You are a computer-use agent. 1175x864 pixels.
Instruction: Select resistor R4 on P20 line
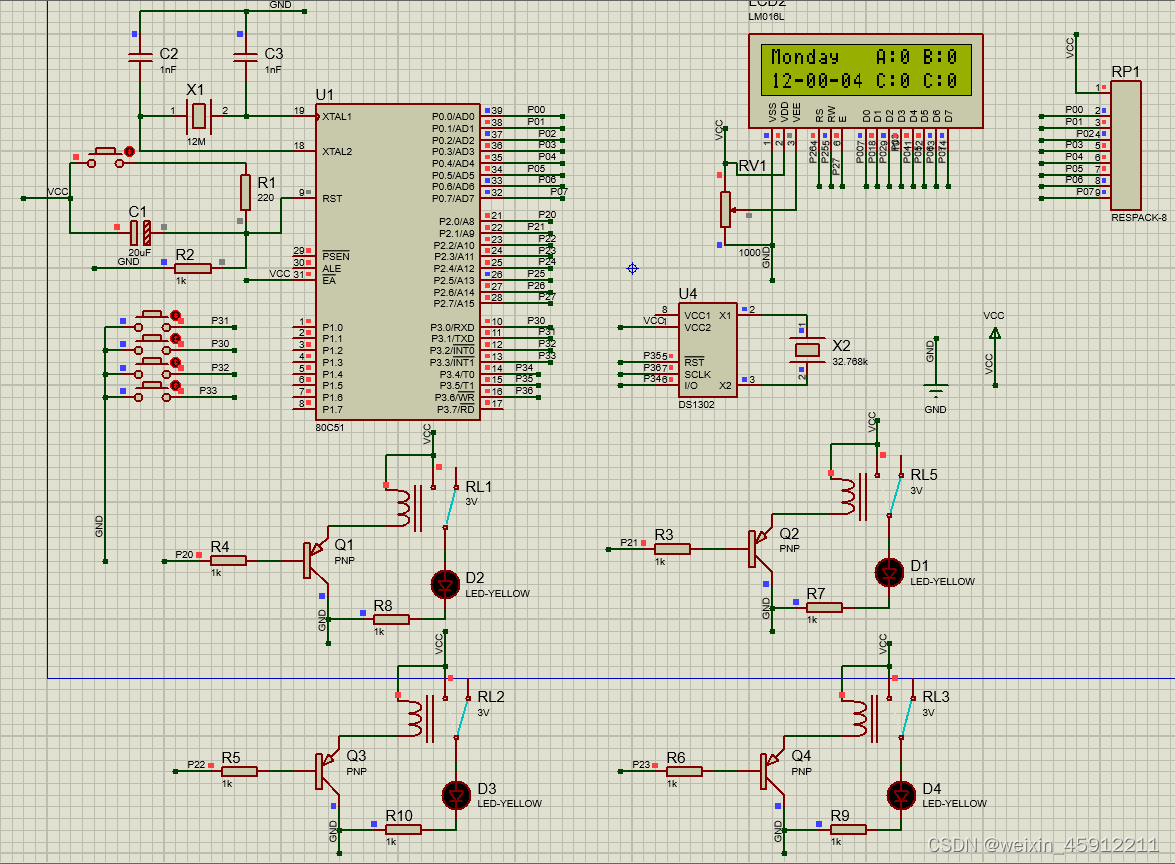click(x=228, y=561)
